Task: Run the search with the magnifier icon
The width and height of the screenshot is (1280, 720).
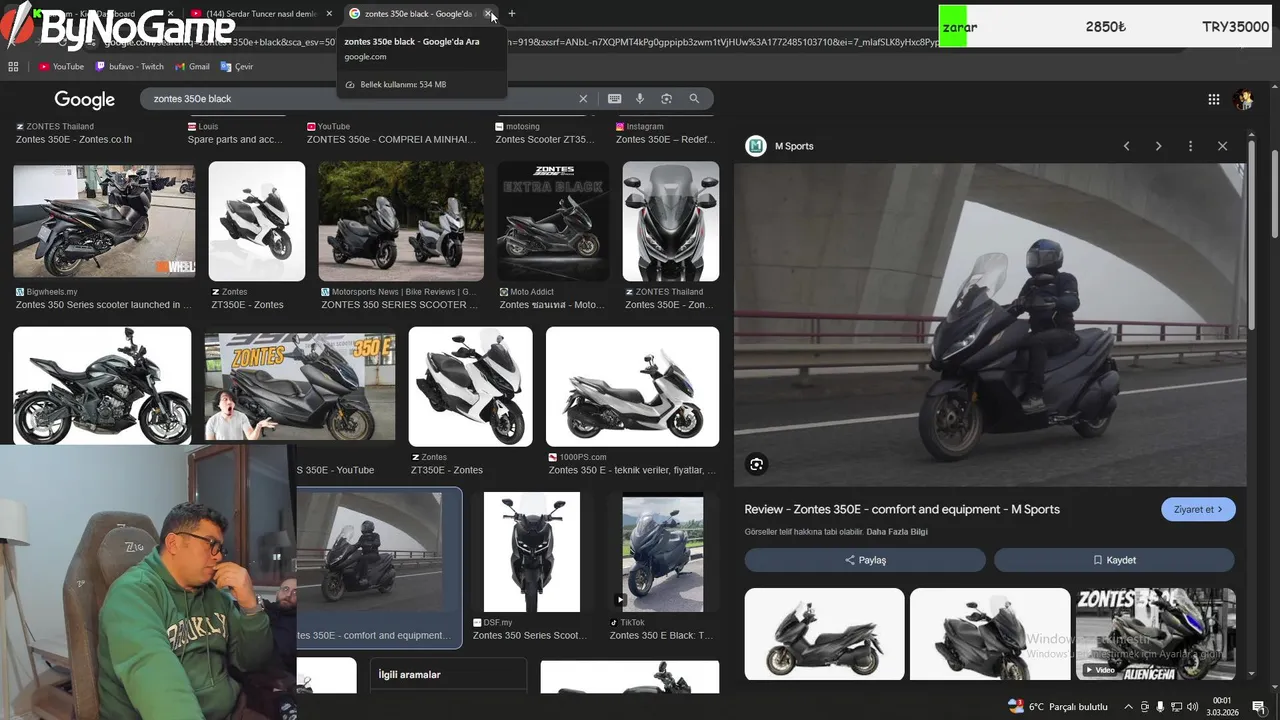Action: (x=694, y=99)
